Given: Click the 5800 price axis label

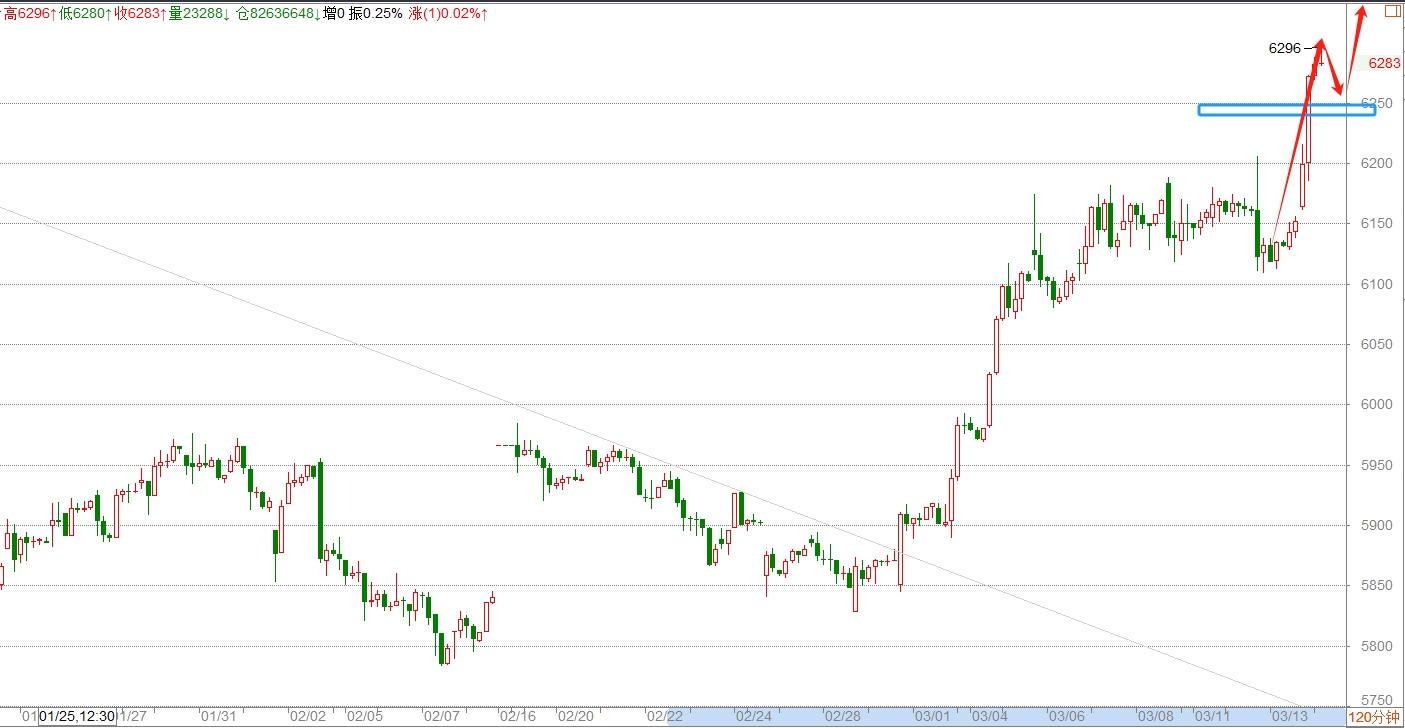Looking at the screenshot, I should [1379, 646].
